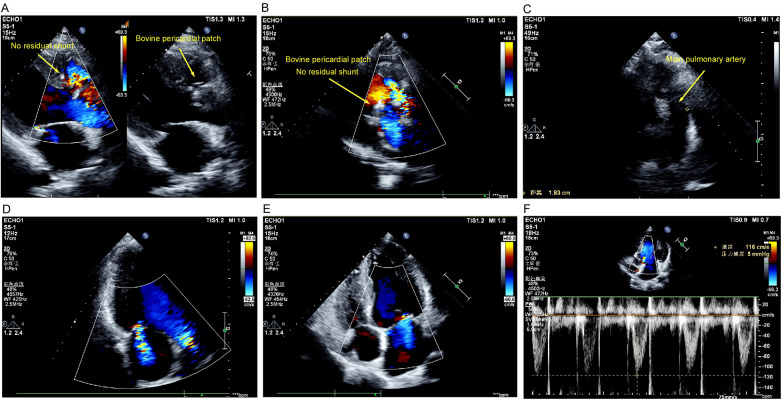Click the panel letter 'D'
Image resolution: width=782 pixels, height=400 pixels.
(x=5, y=207)
